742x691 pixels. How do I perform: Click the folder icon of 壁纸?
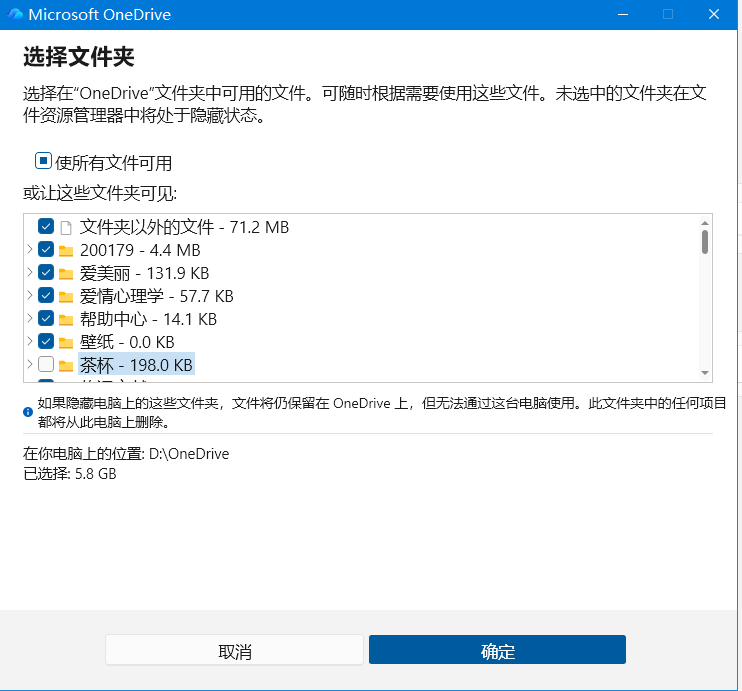66,343
